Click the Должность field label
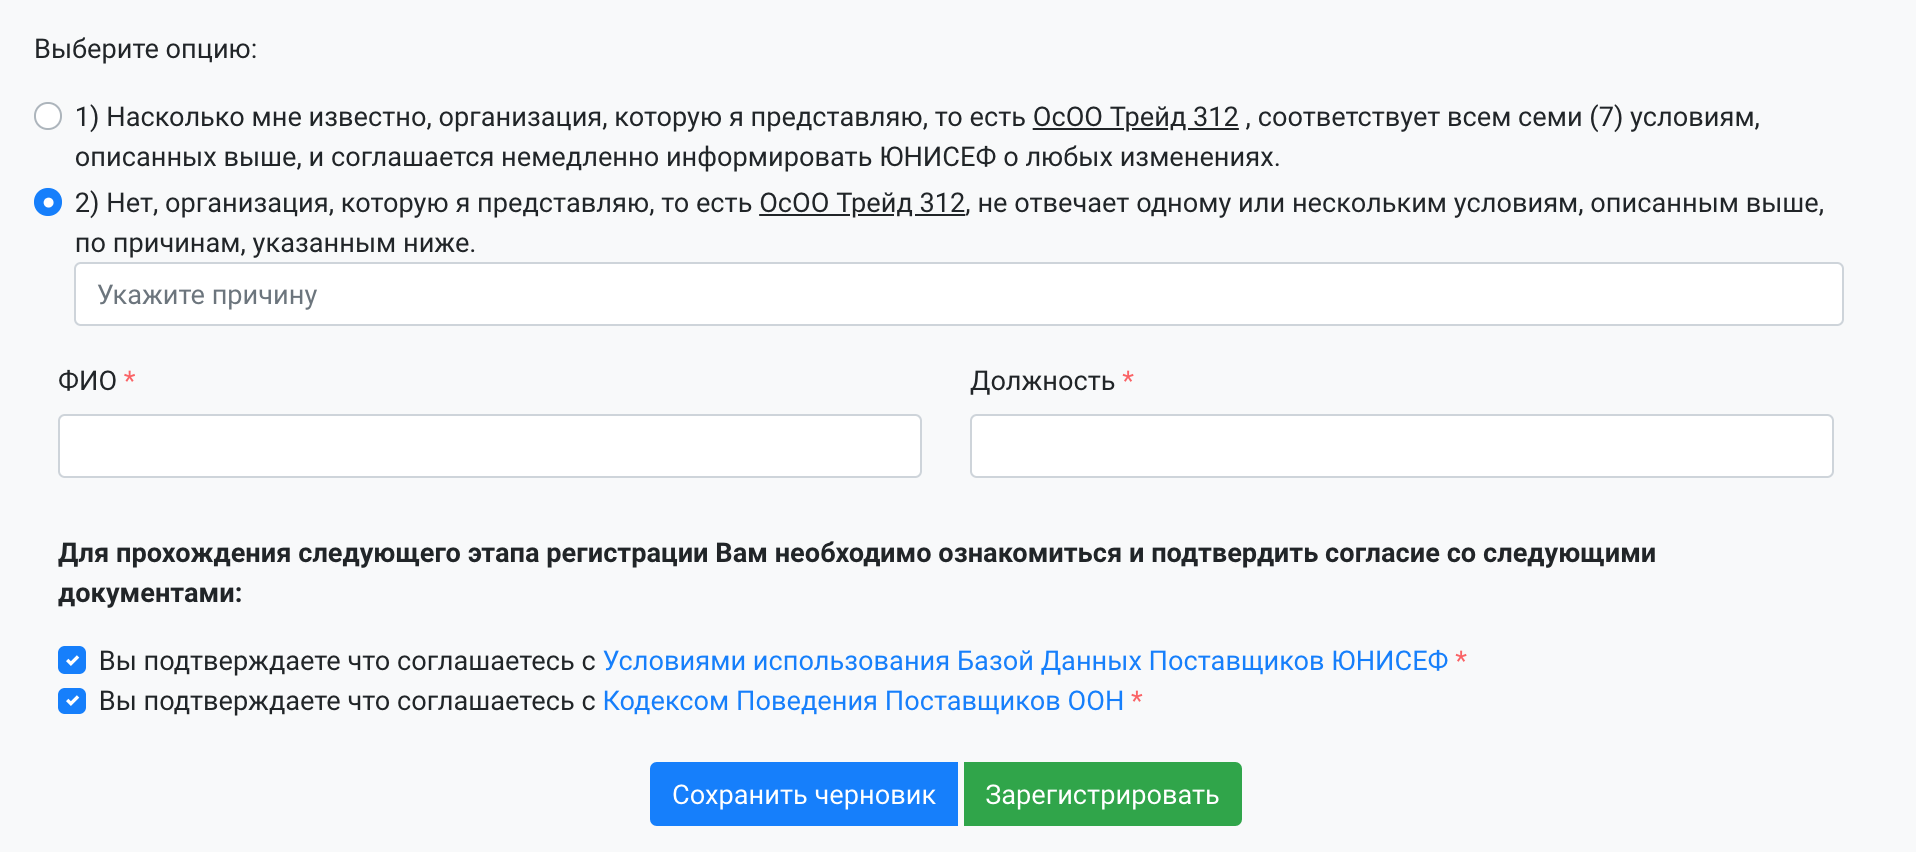 [1042, 381]
